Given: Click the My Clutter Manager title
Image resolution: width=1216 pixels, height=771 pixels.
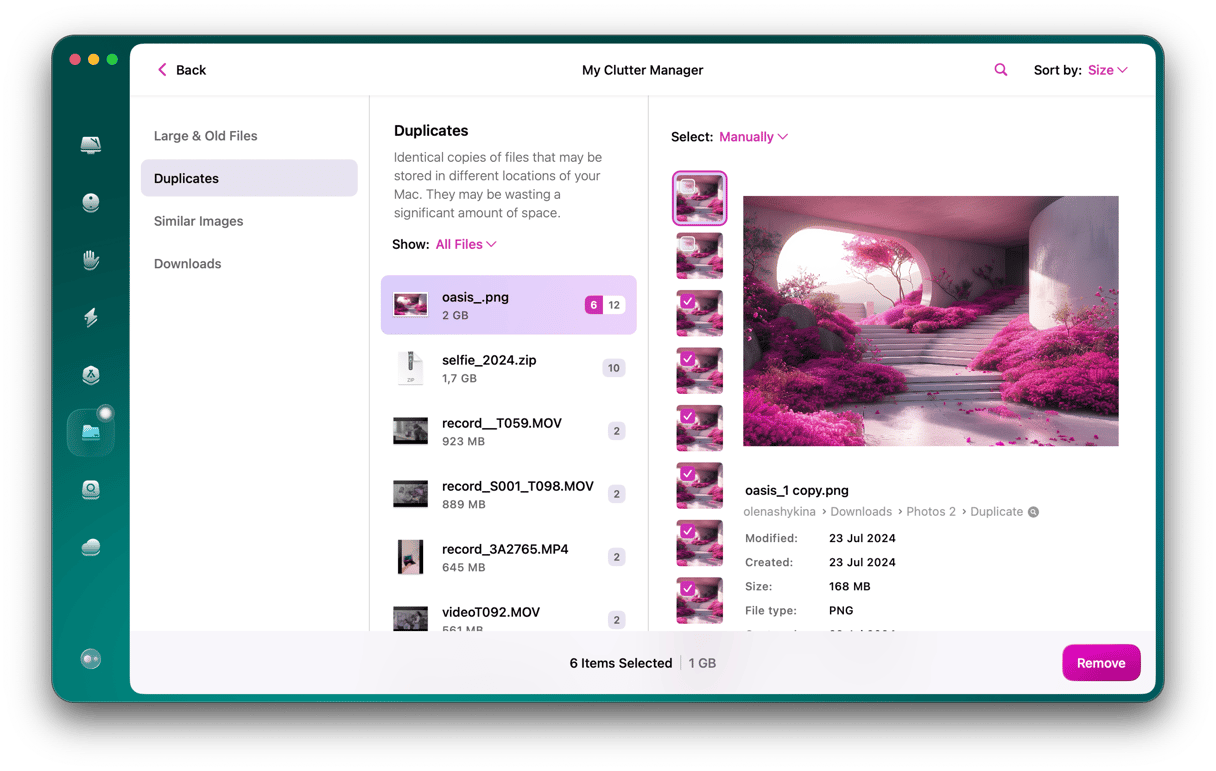Looking at the screenshot, I should click(x=643, y=70).
